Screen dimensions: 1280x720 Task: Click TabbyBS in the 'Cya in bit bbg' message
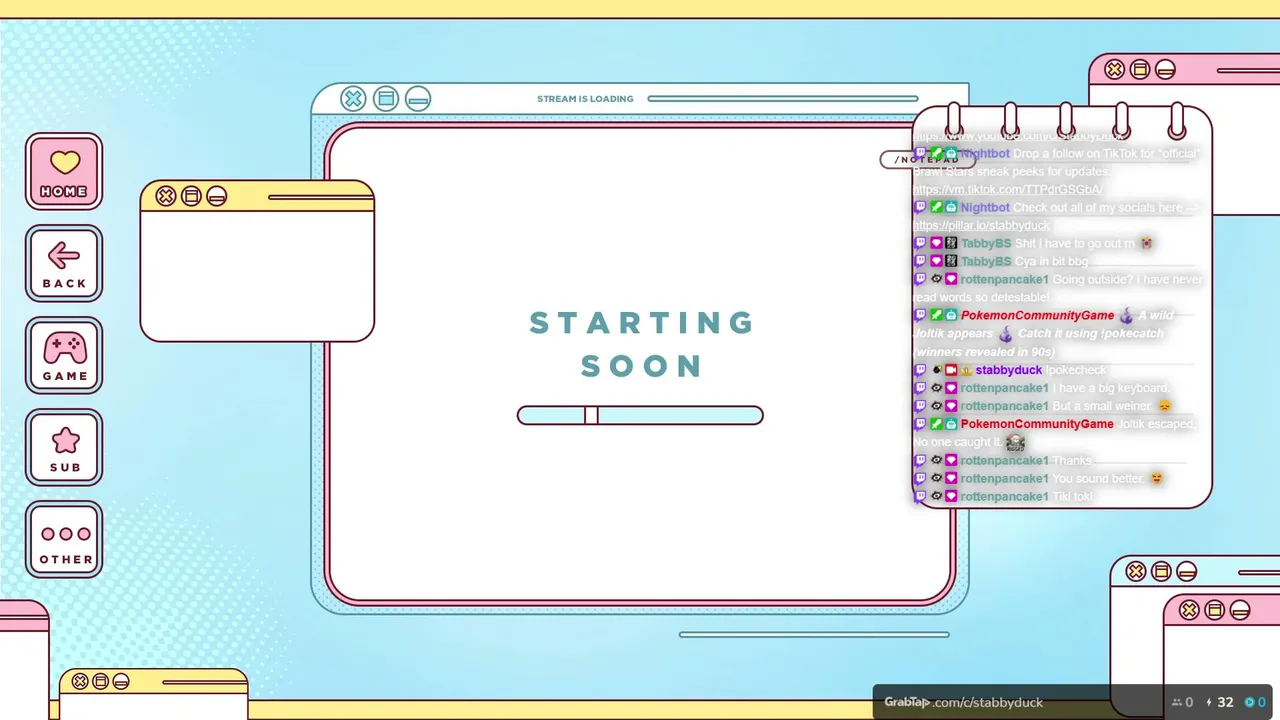tap(986, 262)
